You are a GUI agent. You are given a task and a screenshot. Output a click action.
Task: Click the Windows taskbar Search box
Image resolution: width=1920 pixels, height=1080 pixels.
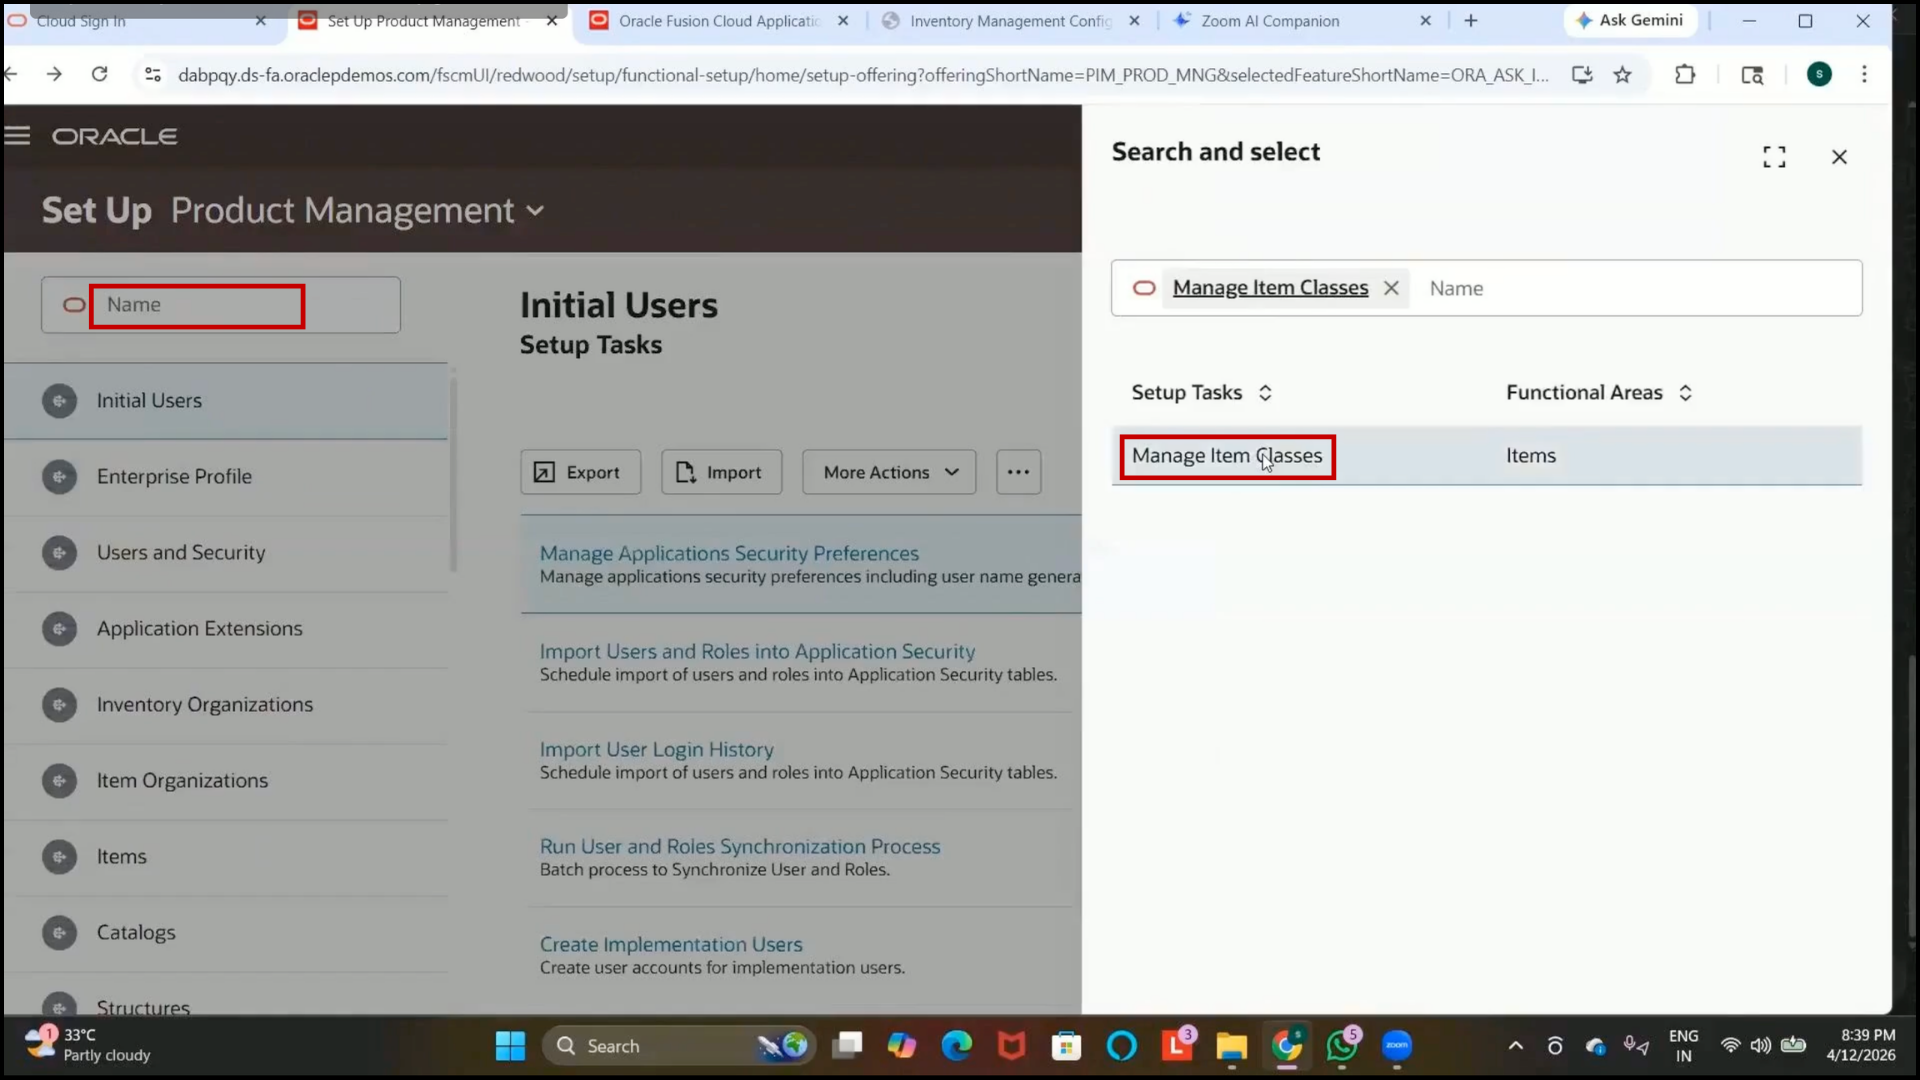678,1046
